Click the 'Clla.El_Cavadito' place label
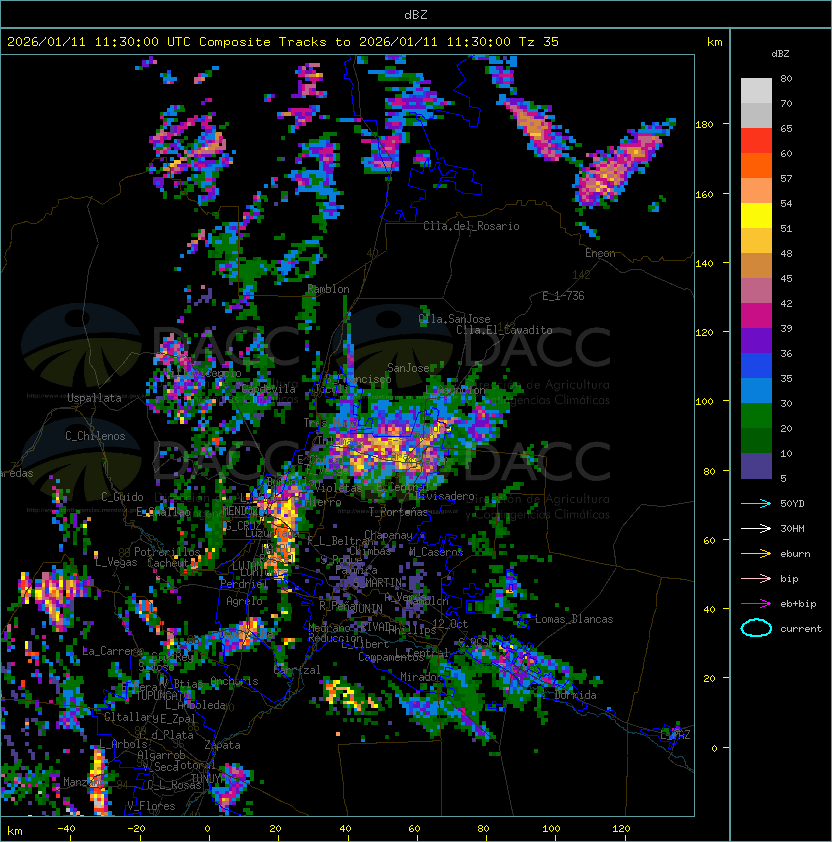The height and width of the screenshot is (842, 832). [504, 330]
